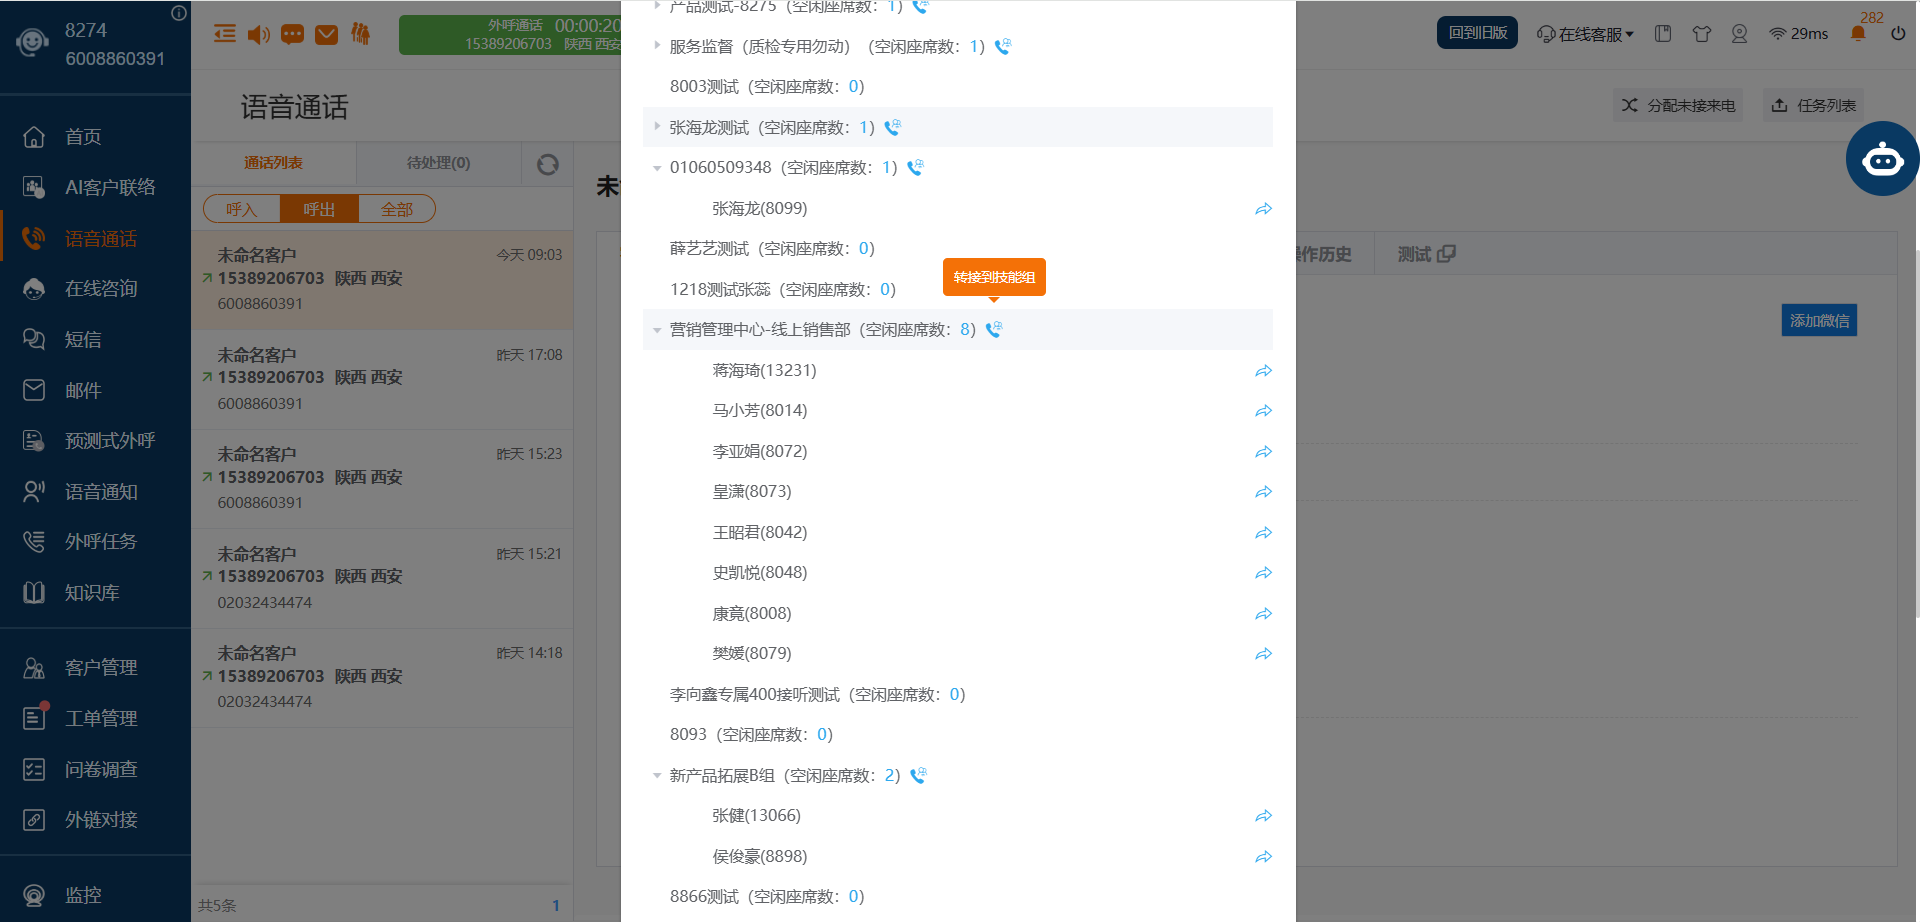Screen dimensions: 1920x922
Task: Click phone icon beside 新产品拓展B组
Action: point(918,776)
